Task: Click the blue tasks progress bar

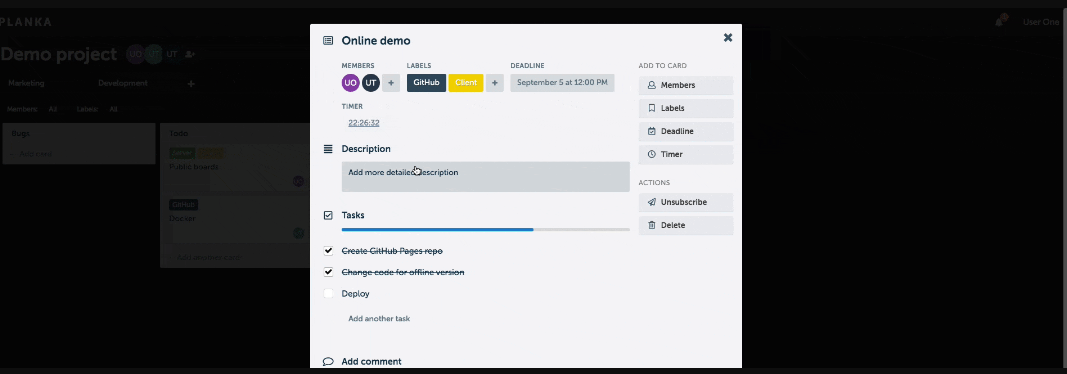Action: pyautogui.click(x=485, y=230)
